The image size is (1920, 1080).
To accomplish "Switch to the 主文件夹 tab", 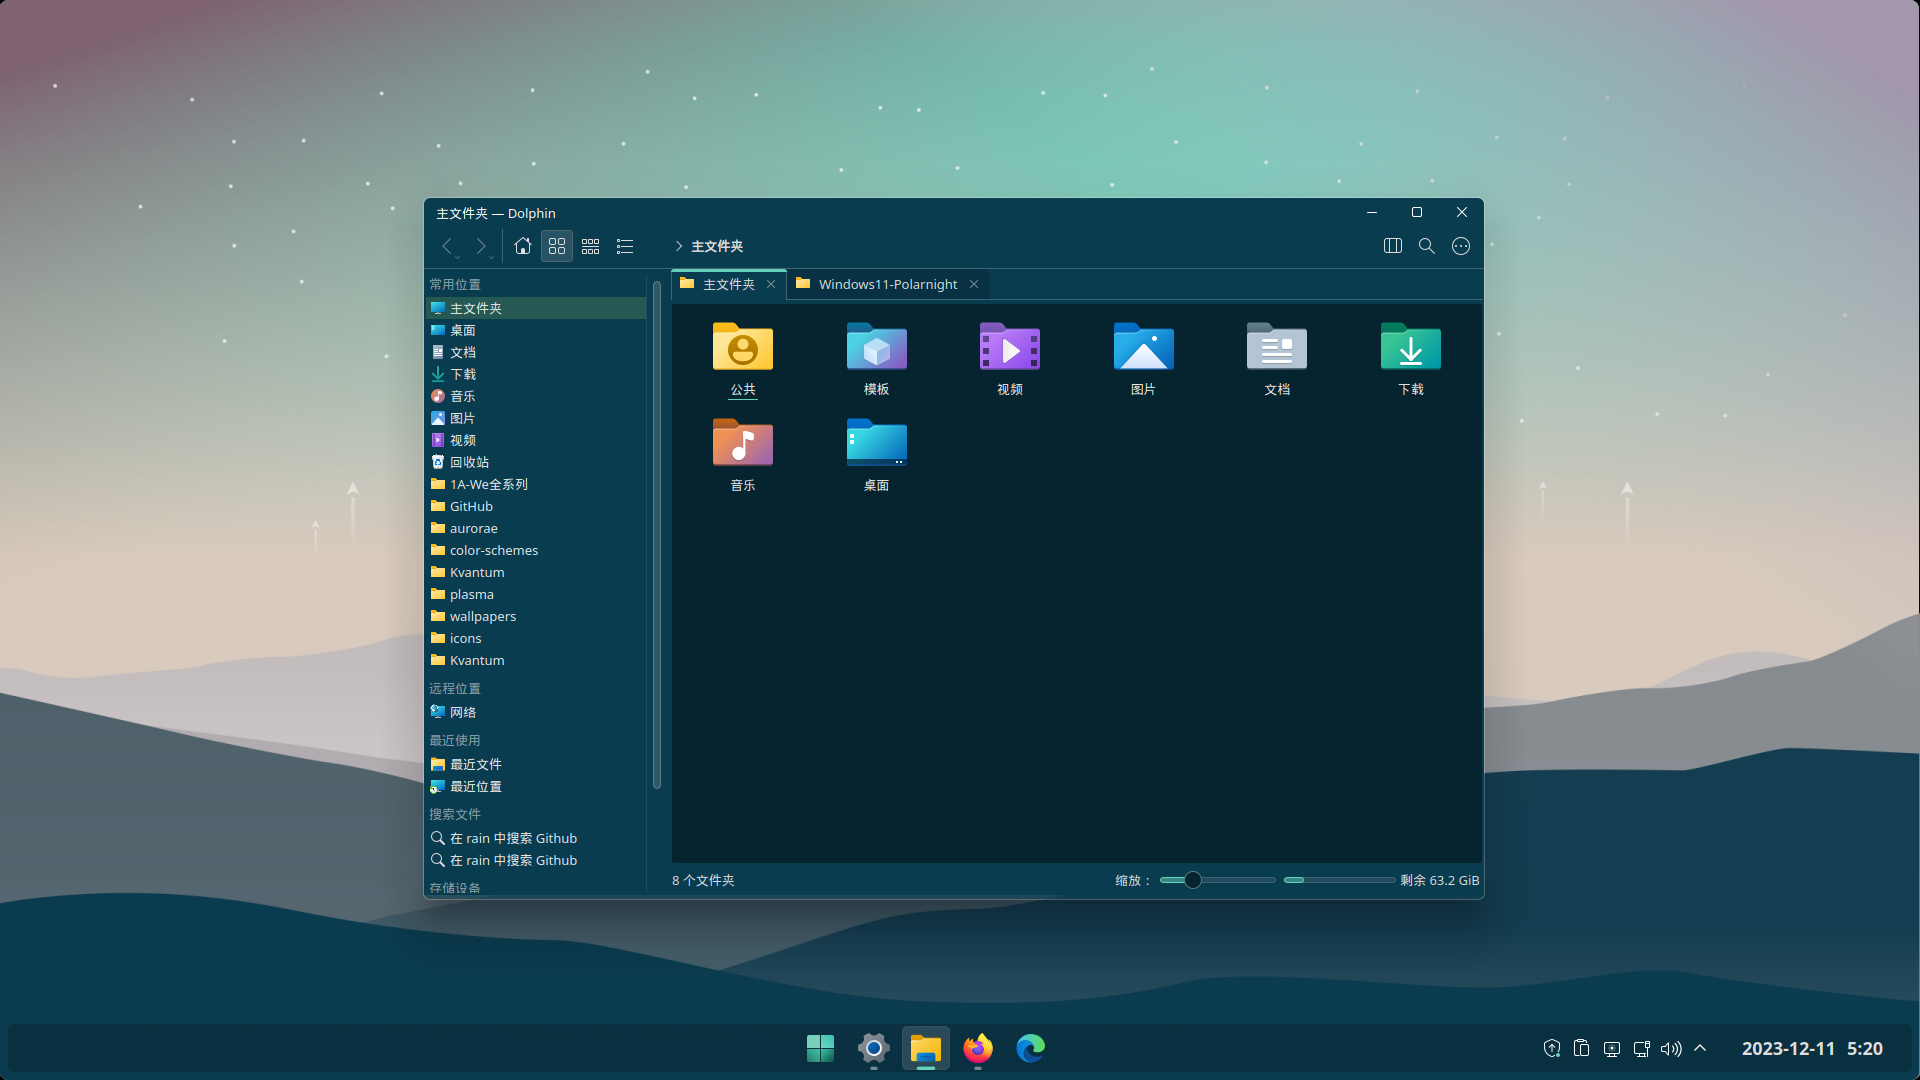I will coord(729,285).
